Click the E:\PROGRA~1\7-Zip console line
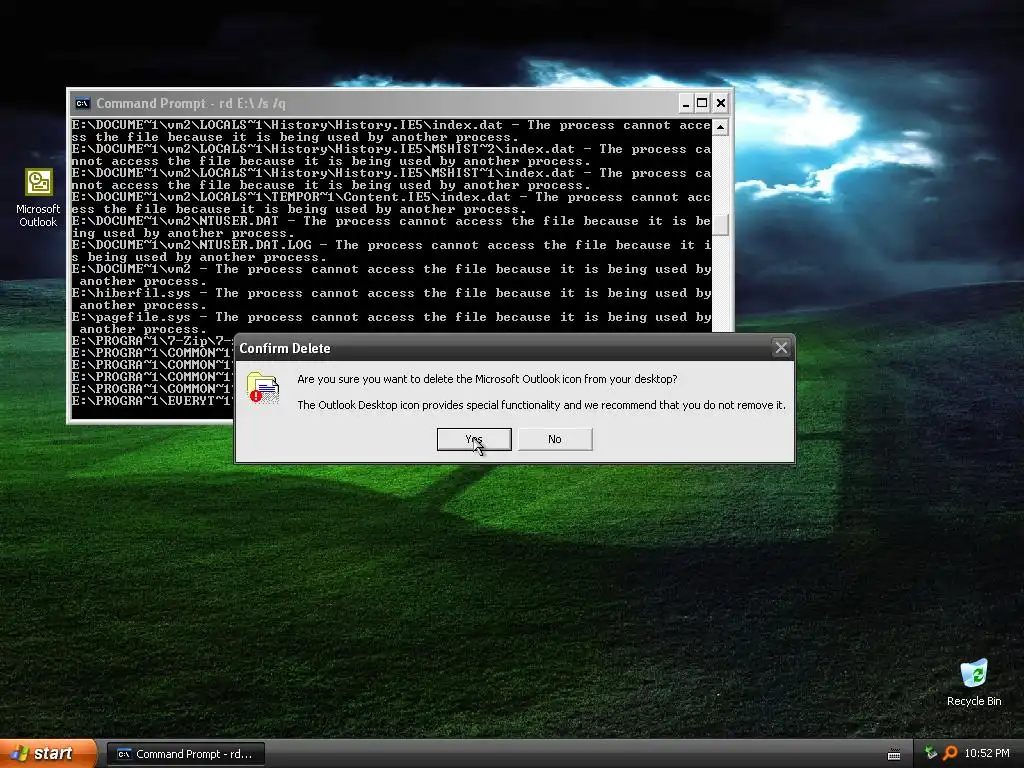This screenshot has height=768, width=1024. [152, 341]
